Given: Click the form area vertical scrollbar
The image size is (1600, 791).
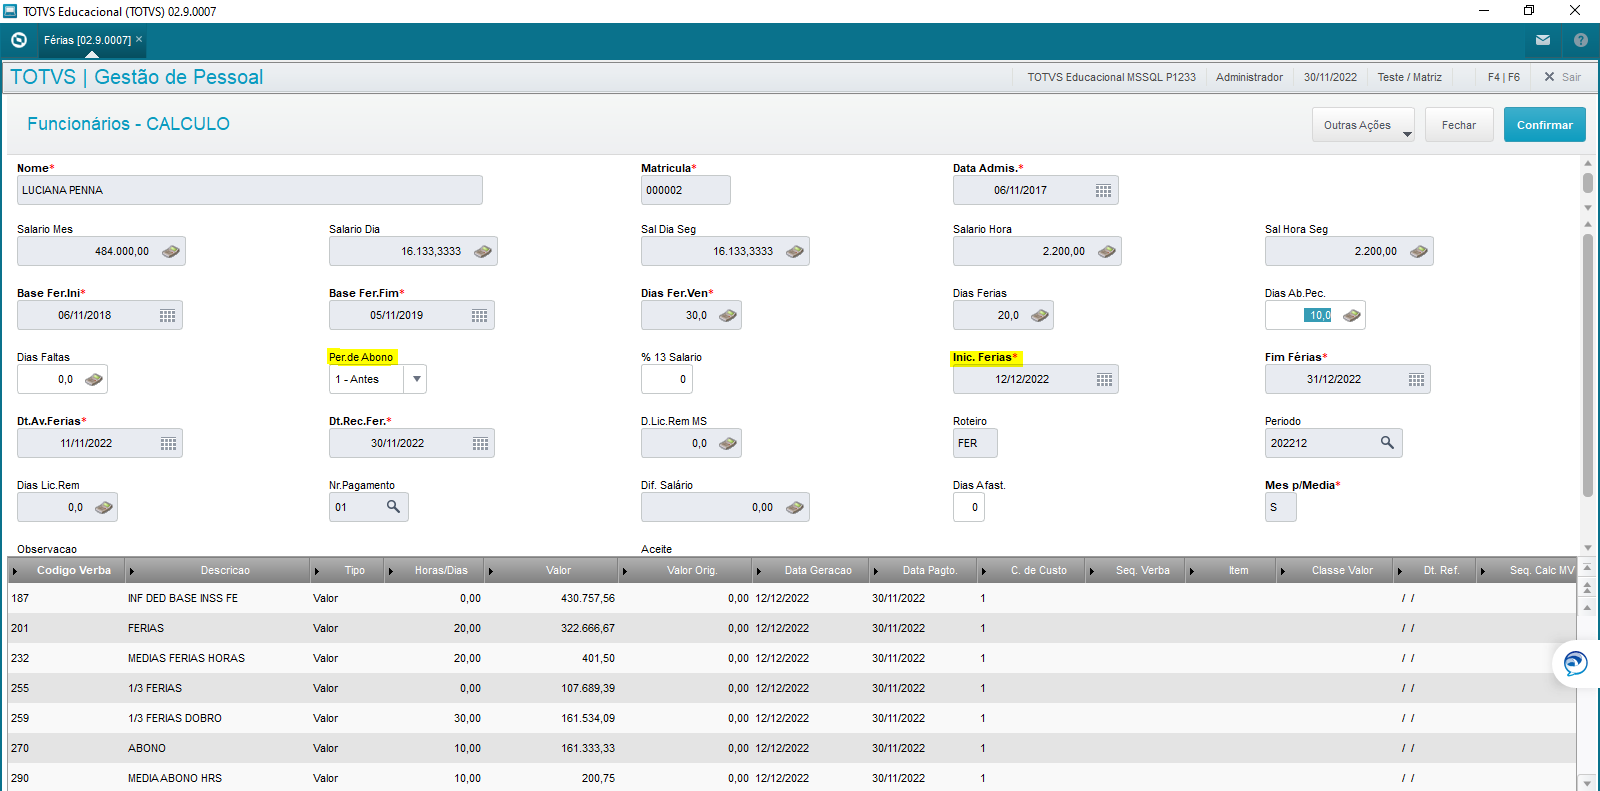Looking at the screenshot, I should (1588, 365).
